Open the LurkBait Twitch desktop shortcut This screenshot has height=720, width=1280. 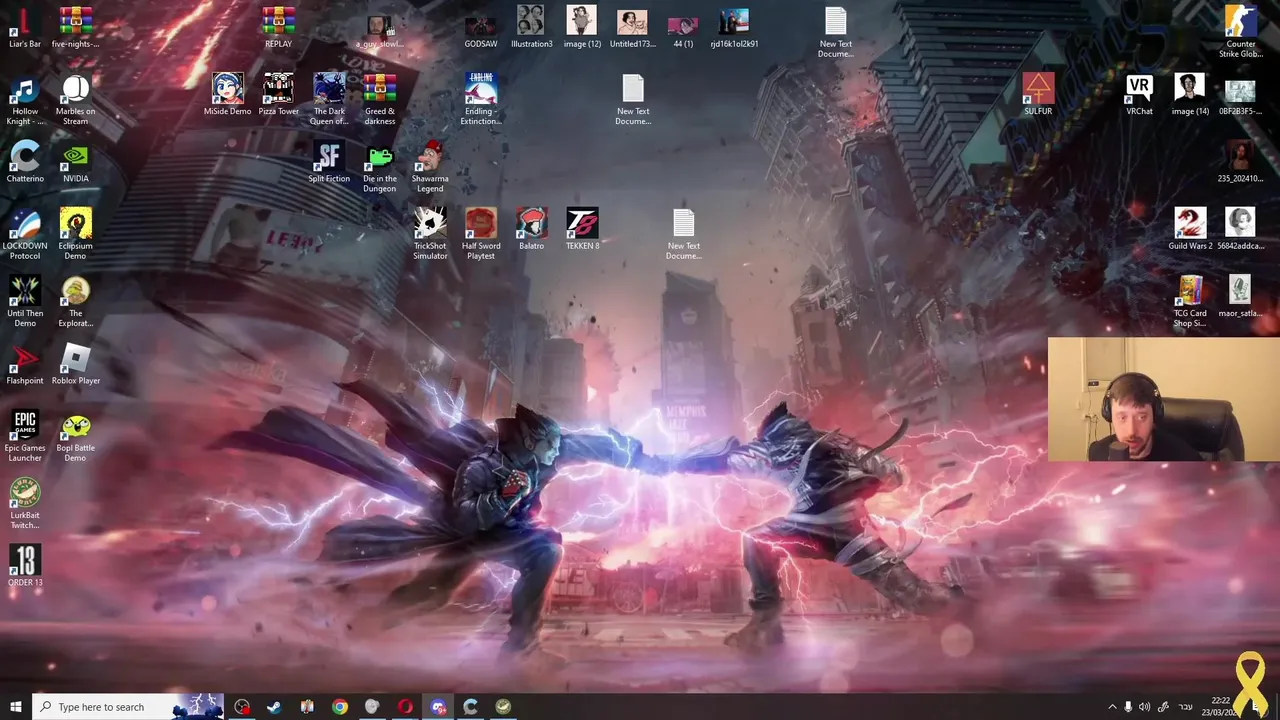(25, 502)
